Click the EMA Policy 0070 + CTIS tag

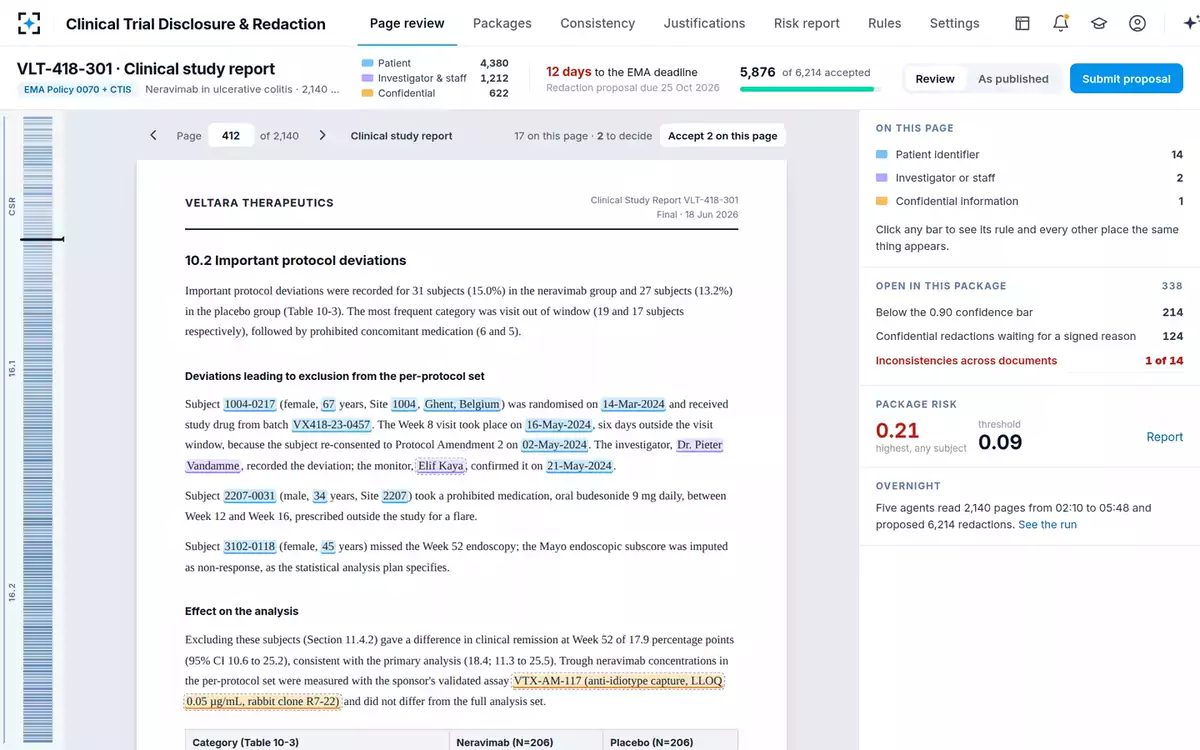[77, 89]
